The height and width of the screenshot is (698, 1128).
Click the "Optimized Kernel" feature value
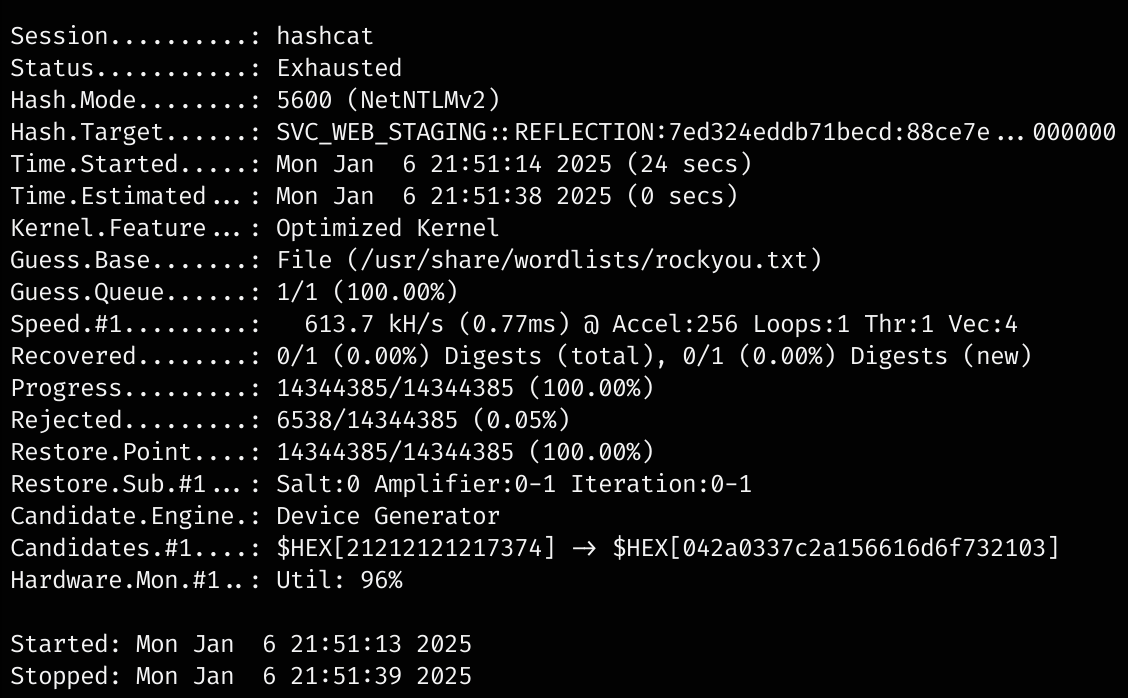tap(387, 228)
